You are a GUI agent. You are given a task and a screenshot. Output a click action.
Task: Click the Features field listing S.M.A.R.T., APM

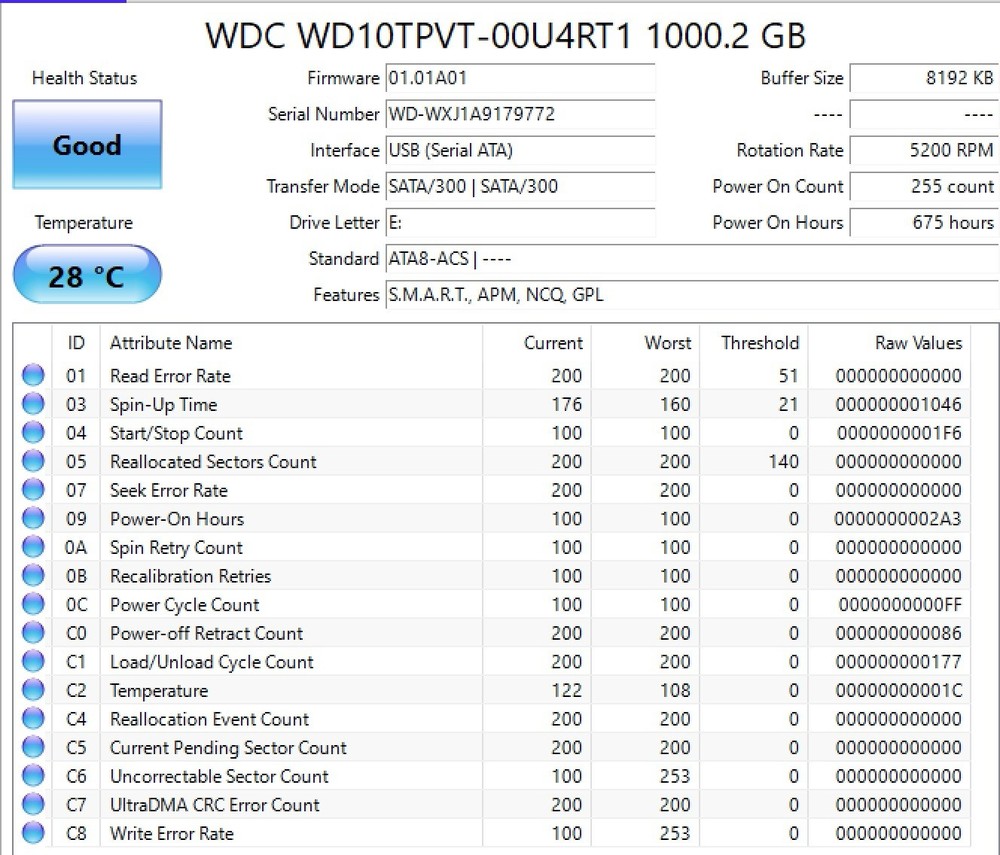pyautogui.click(x=692, y=295)
